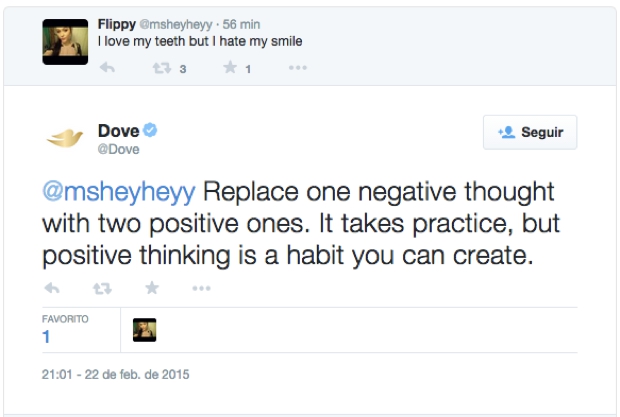
Task: Open the Dove logo profile picture
Action: [64, 139]
